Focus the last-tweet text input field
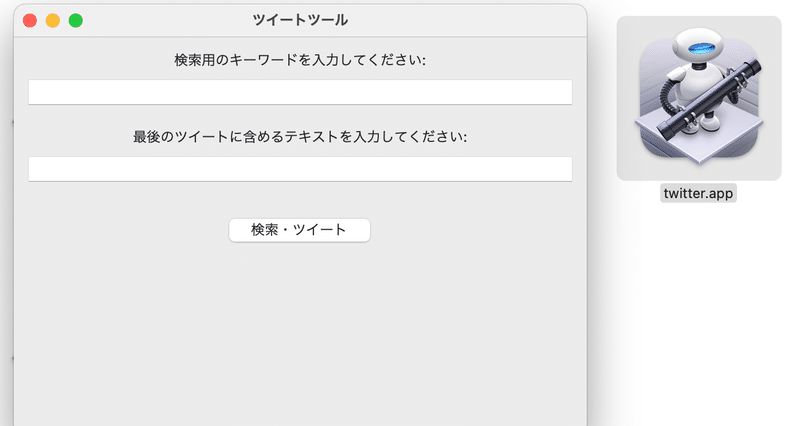 pyautogui.click(x=300, y=169)
